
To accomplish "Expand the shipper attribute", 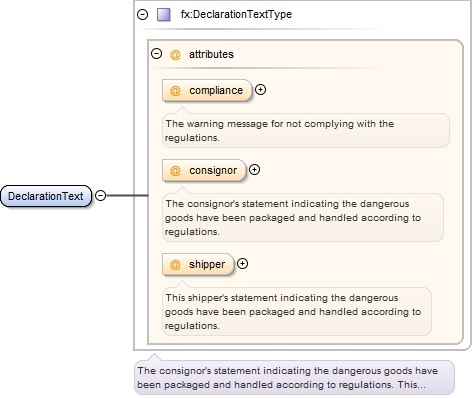I will pyautogui.click(x=242, y=264).
